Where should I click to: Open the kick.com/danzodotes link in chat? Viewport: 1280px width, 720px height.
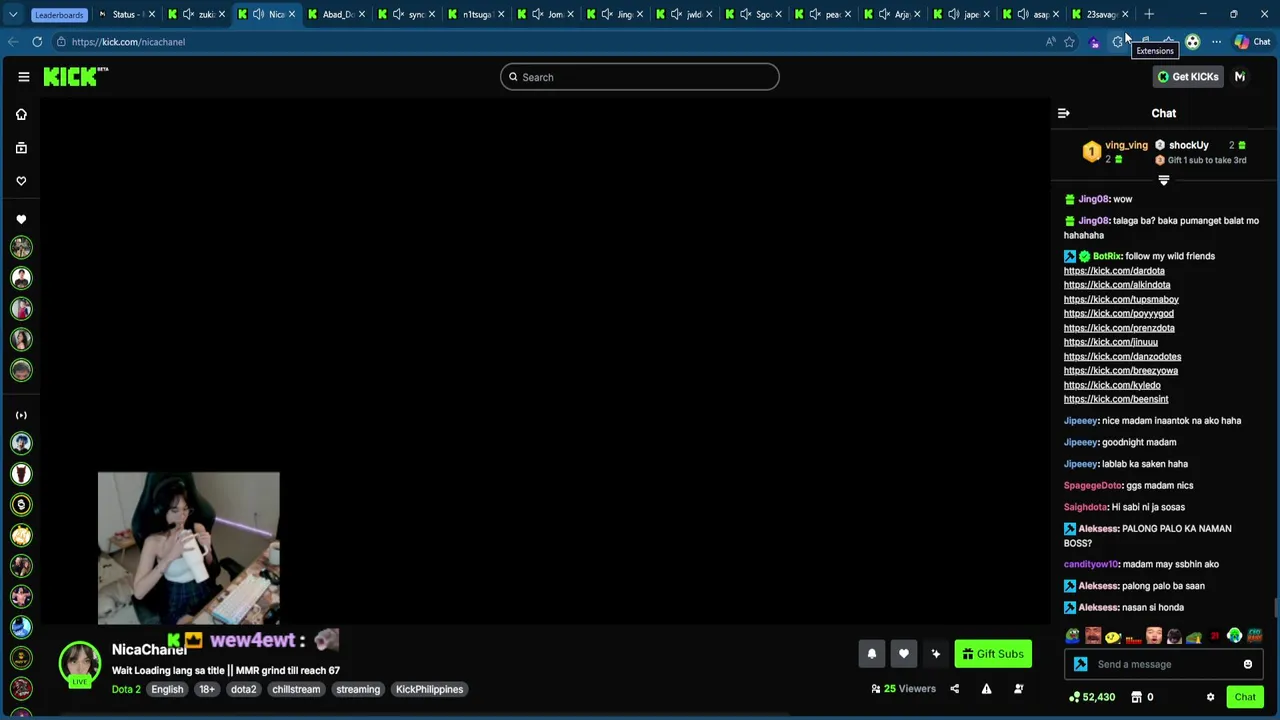pyautogui.click(x=1122, y=357)
